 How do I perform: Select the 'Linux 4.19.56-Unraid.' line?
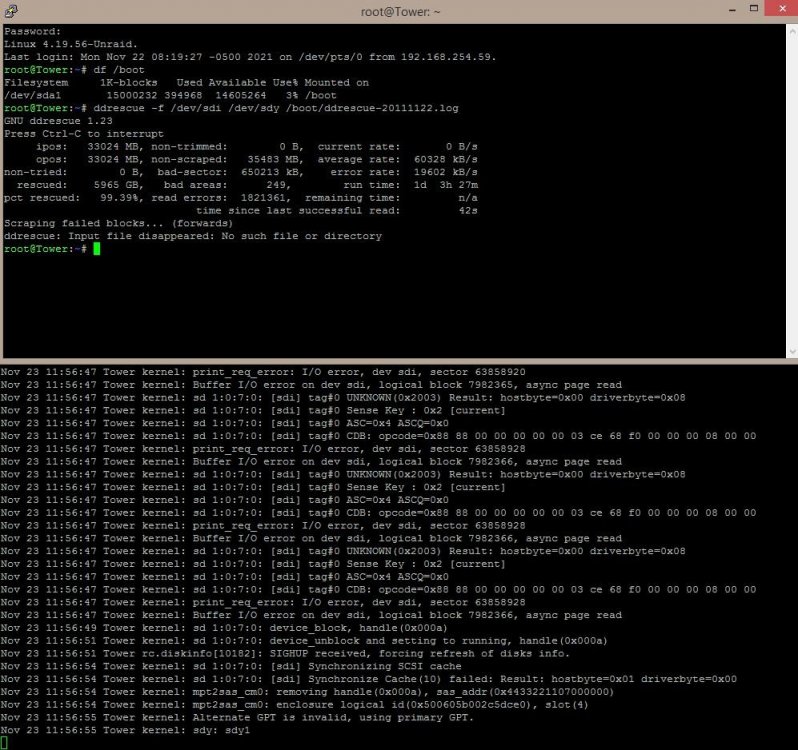71,44
